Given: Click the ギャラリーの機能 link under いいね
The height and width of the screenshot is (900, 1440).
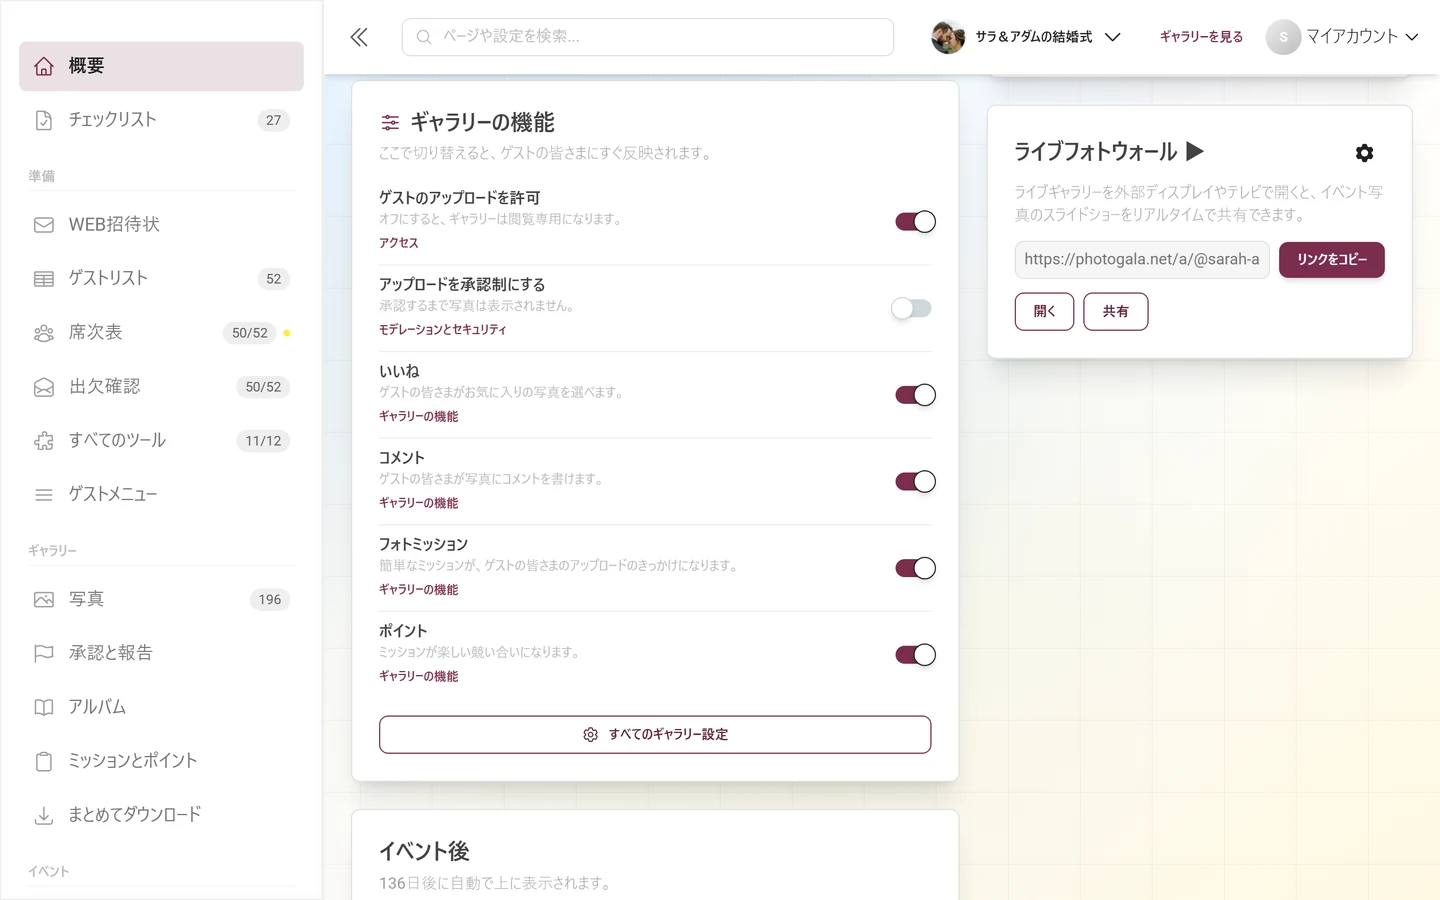Looking at the screenshot, I should [x=419, y=417].
